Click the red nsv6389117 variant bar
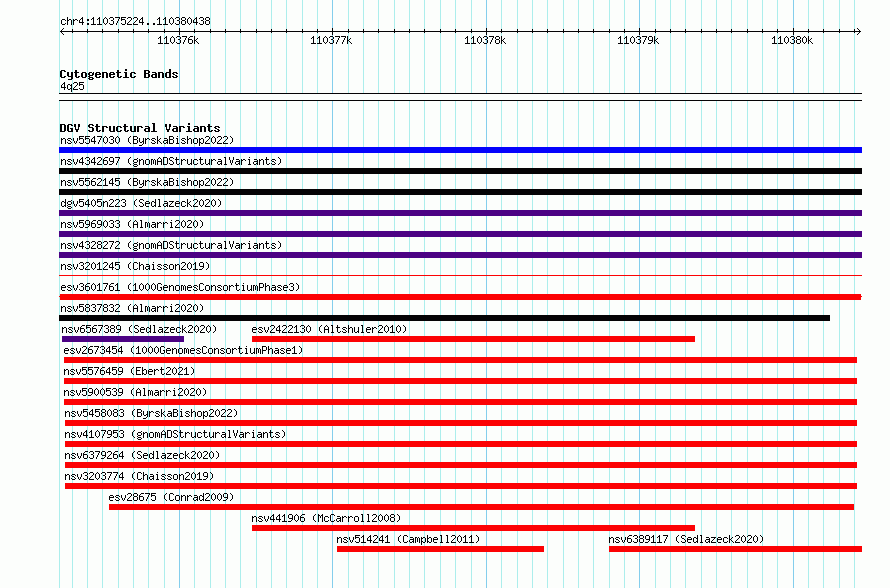The image size is (890, 588). (736, 549)
